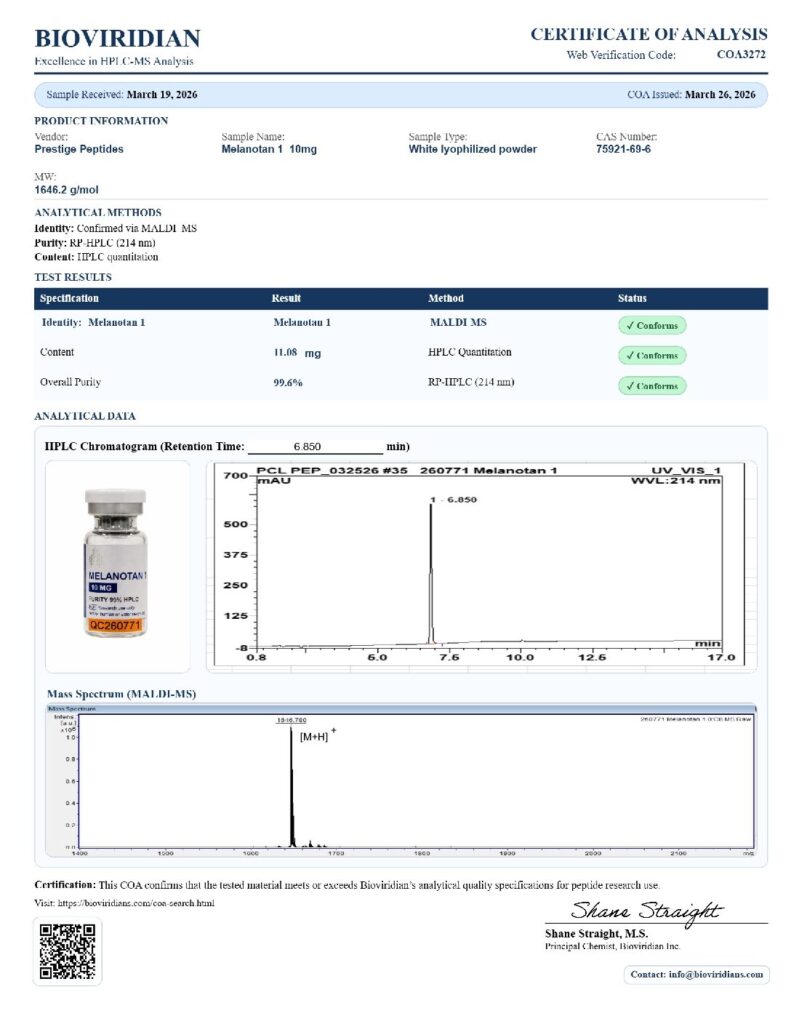
Task: Click the Prestige Peptides vendor name
Action: click(x=79, y=149)
